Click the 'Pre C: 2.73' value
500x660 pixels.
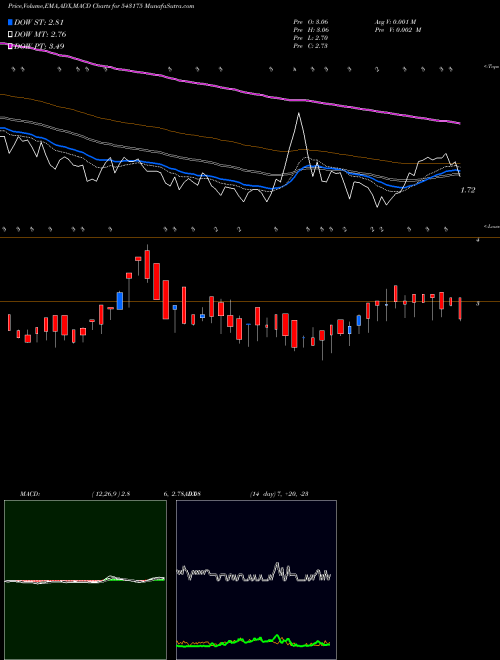click(311, 46)
